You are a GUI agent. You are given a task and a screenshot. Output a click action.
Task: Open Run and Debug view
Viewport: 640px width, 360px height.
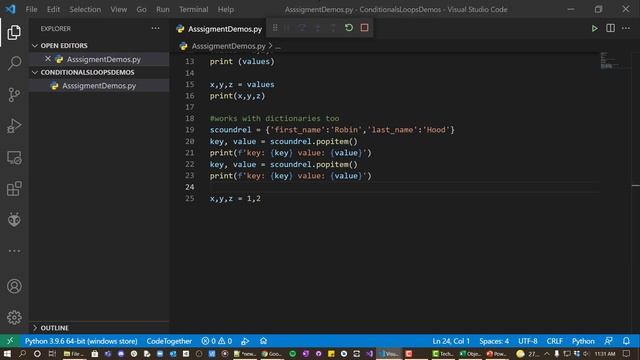14,126
